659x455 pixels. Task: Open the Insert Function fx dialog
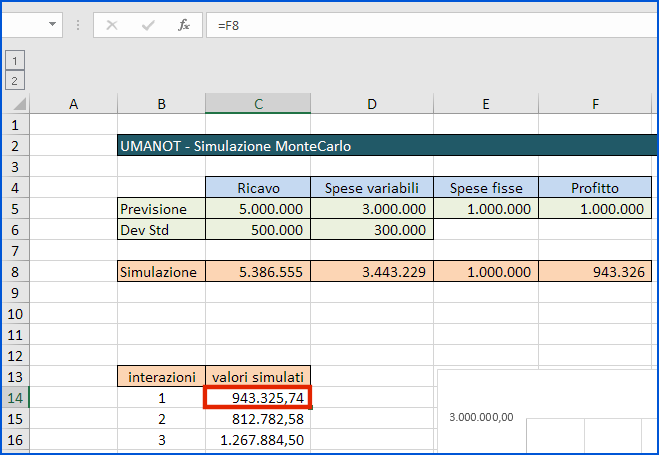coord(184,25)
